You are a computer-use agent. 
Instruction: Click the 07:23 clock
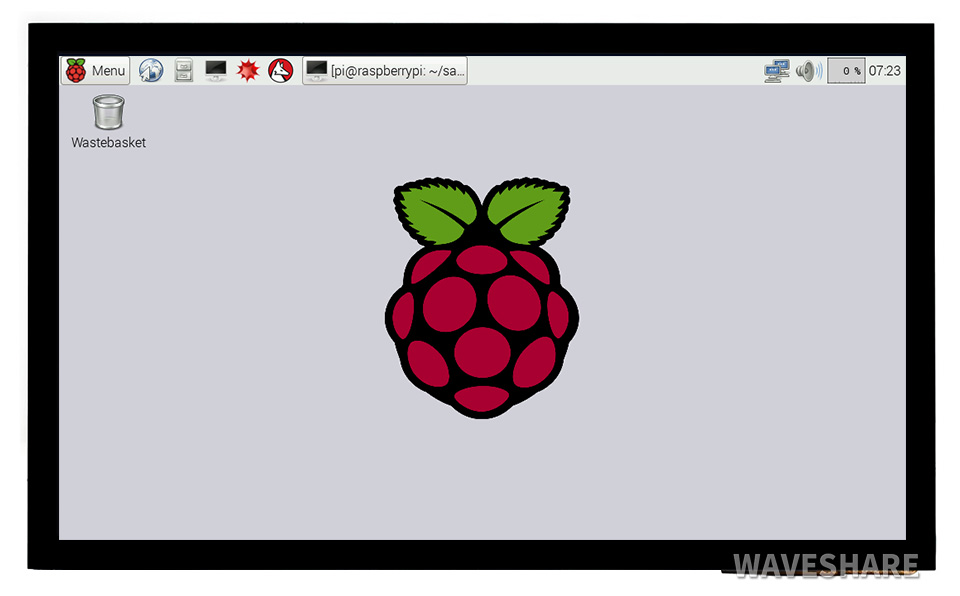(x=884, y=71)
